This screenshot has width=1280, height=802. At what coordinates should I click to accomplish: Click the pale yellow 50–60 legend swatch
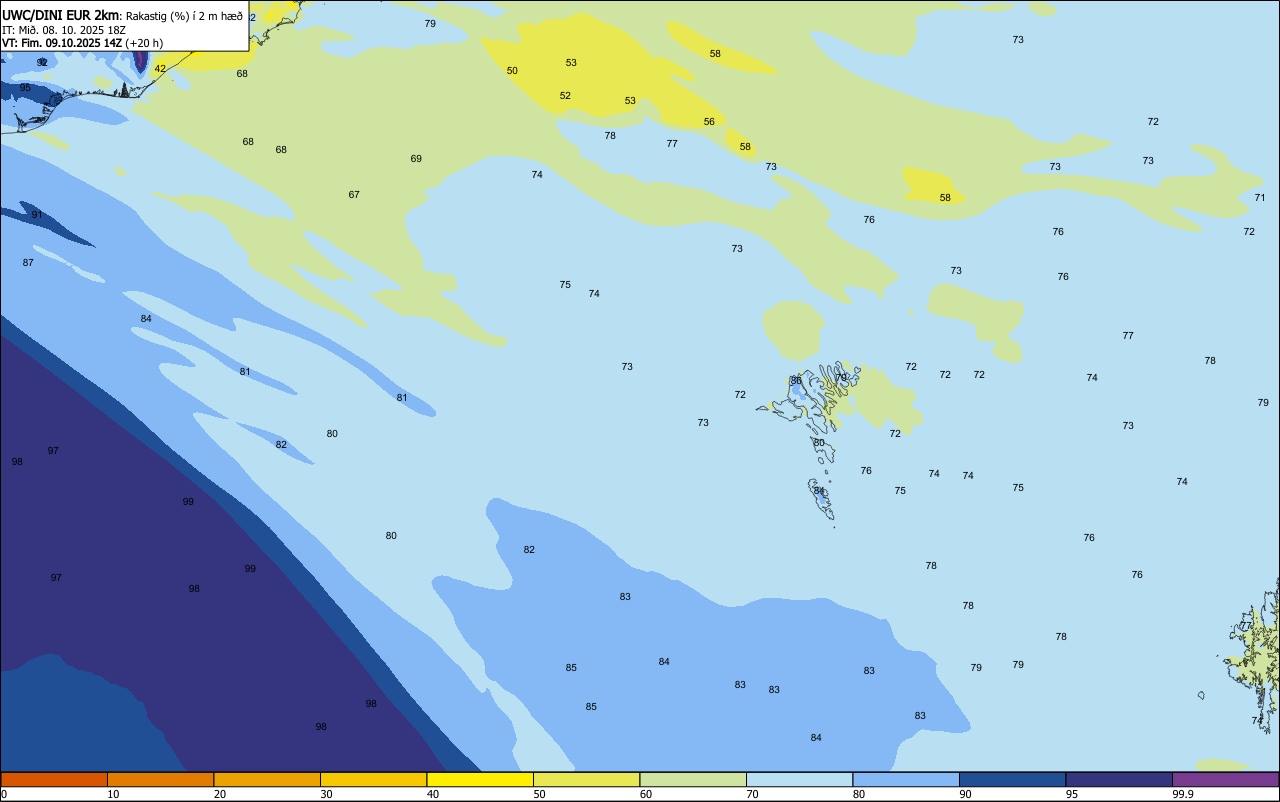(586, 779)
